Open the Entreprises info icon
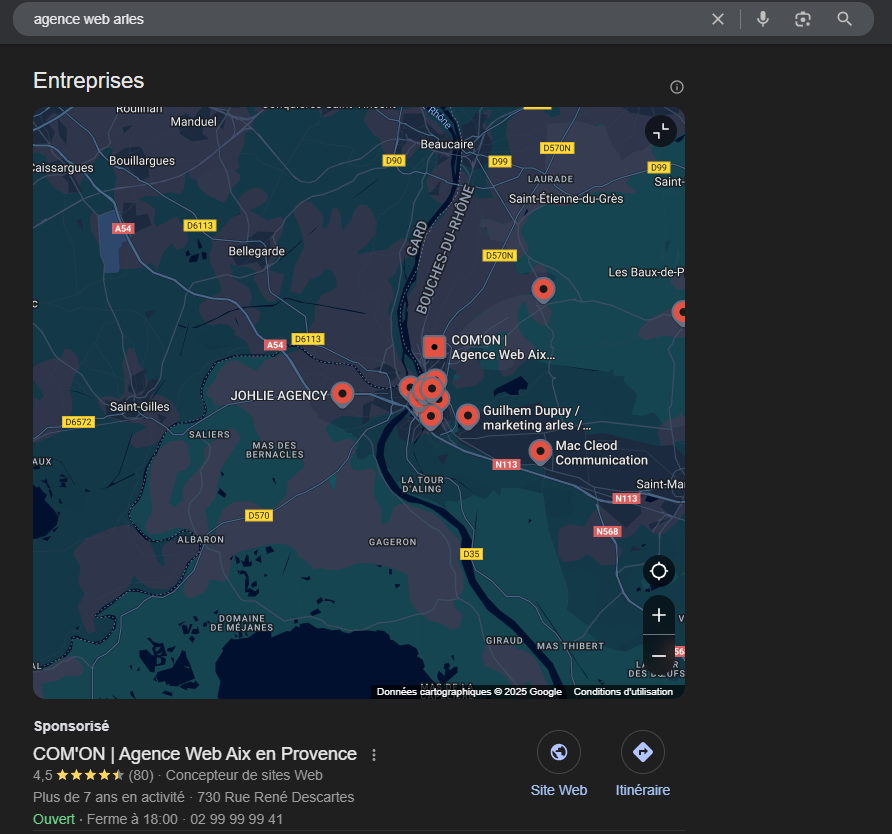The image size is (892, 834). tap(676, 87)
